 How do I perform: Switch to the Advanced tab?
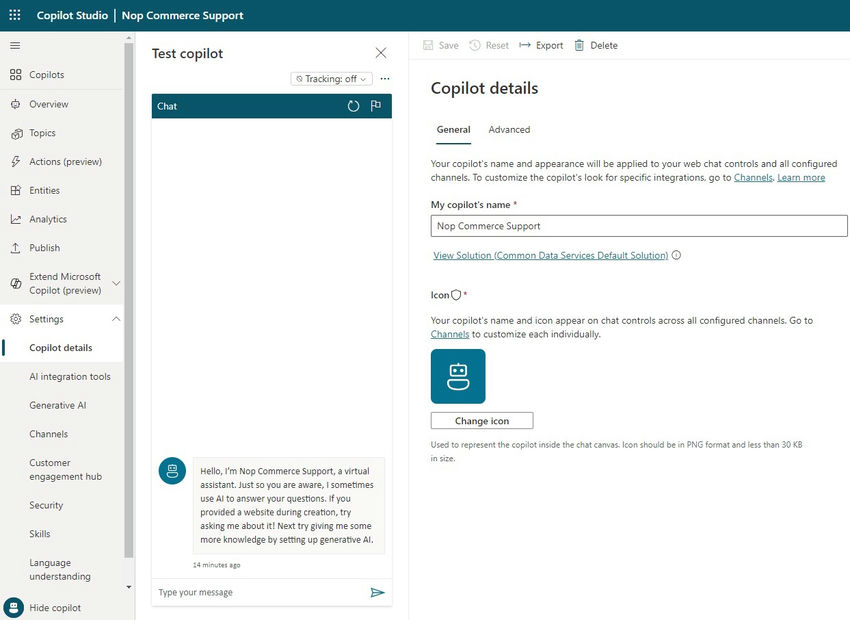pos(509,130)
